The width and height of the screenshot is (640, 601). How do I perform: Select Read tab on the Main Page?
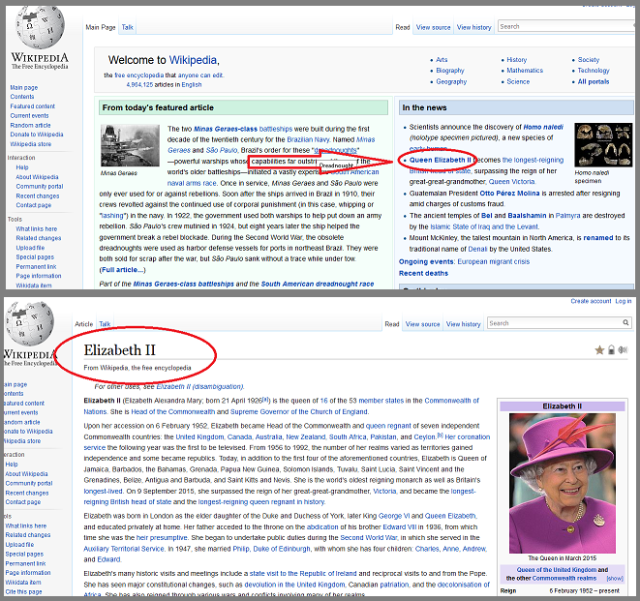tap(402, 27)
